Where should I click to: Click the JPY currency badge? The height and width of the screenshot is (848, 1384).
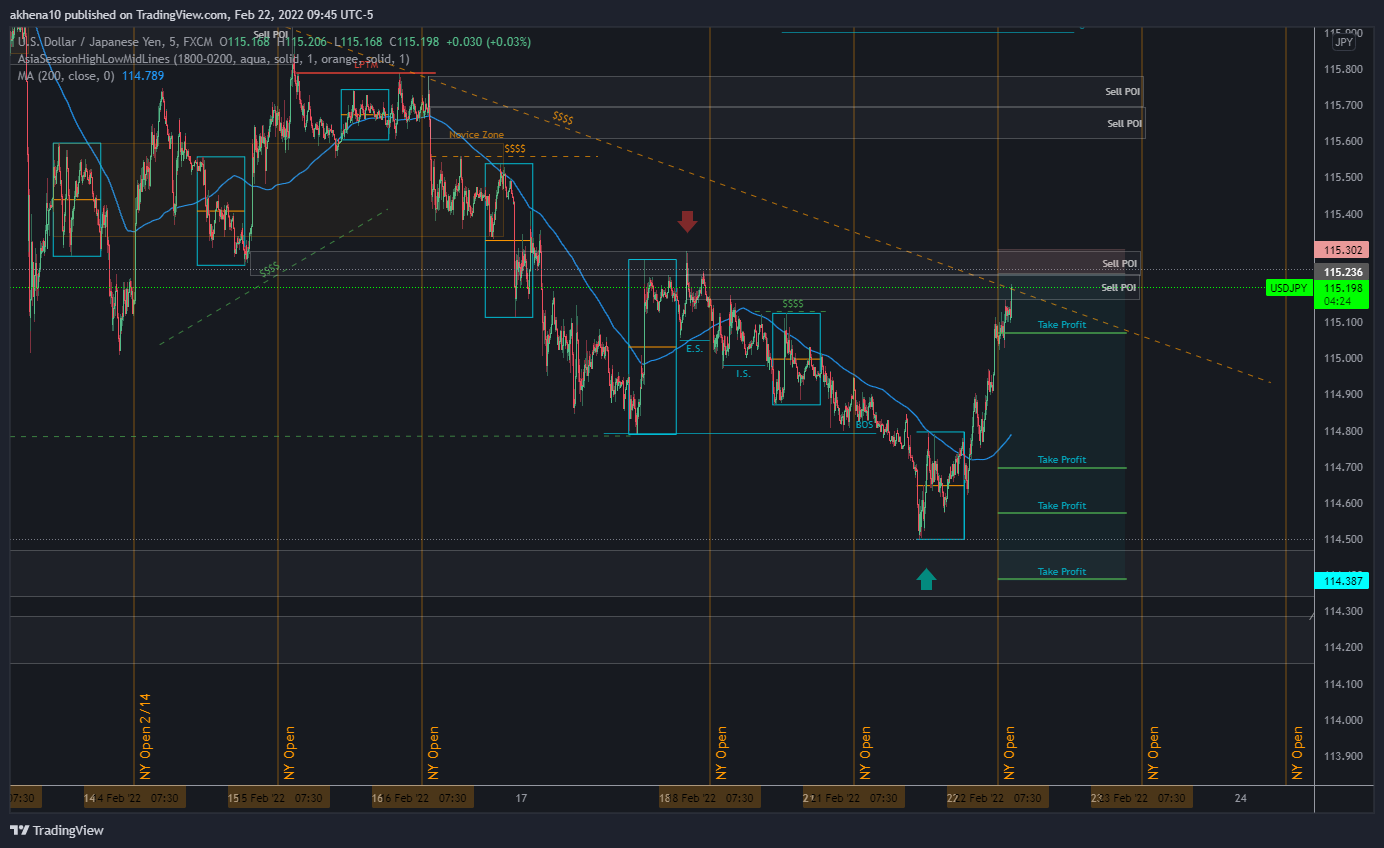tap(1345, 42)
